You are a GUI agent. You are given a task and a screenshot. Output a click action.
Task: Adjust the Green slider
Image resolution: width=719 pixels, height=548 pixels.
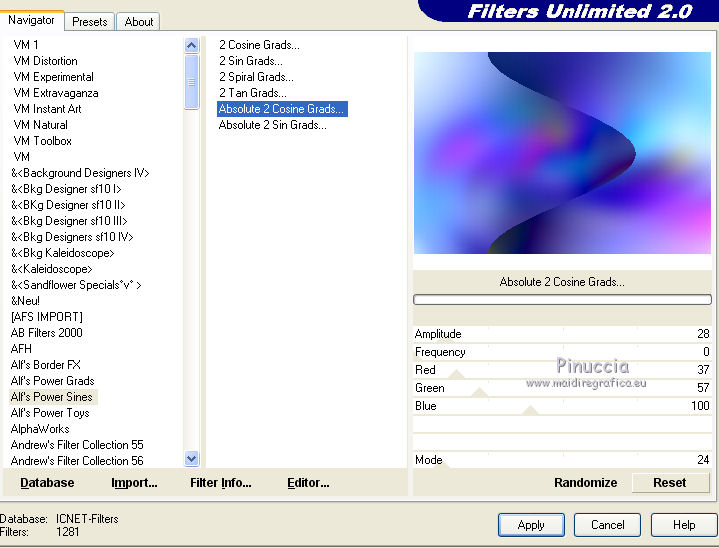(562, 388)
